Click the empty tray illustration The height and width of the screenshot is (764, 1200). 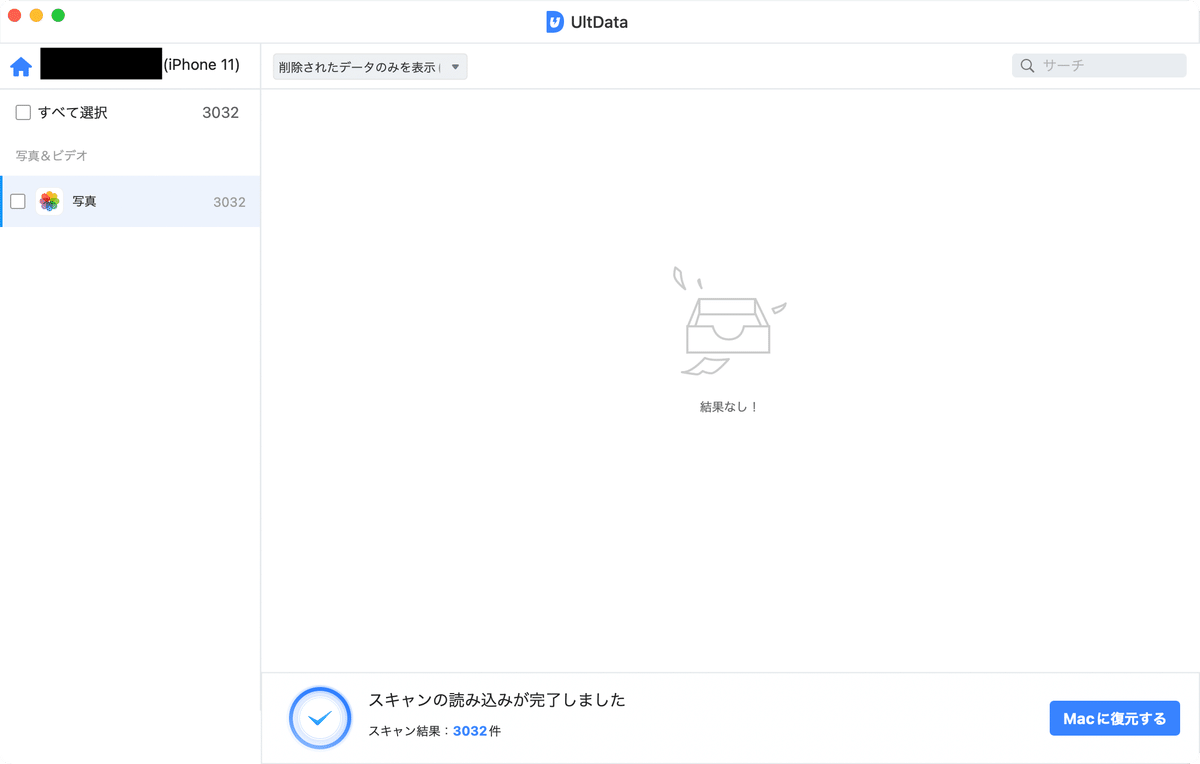[x=727, y=325]
